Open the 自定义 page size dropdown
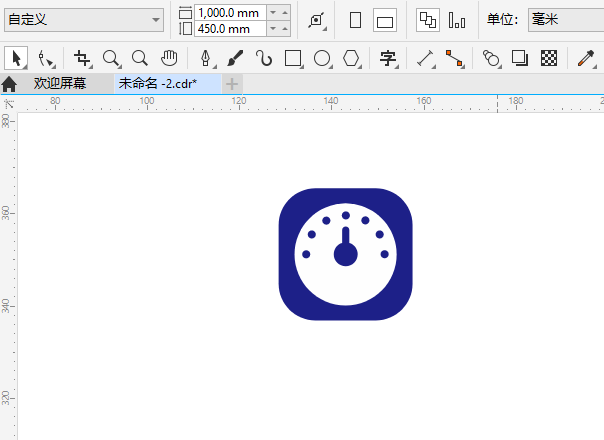The image size is (604, 440). (84, 20)
